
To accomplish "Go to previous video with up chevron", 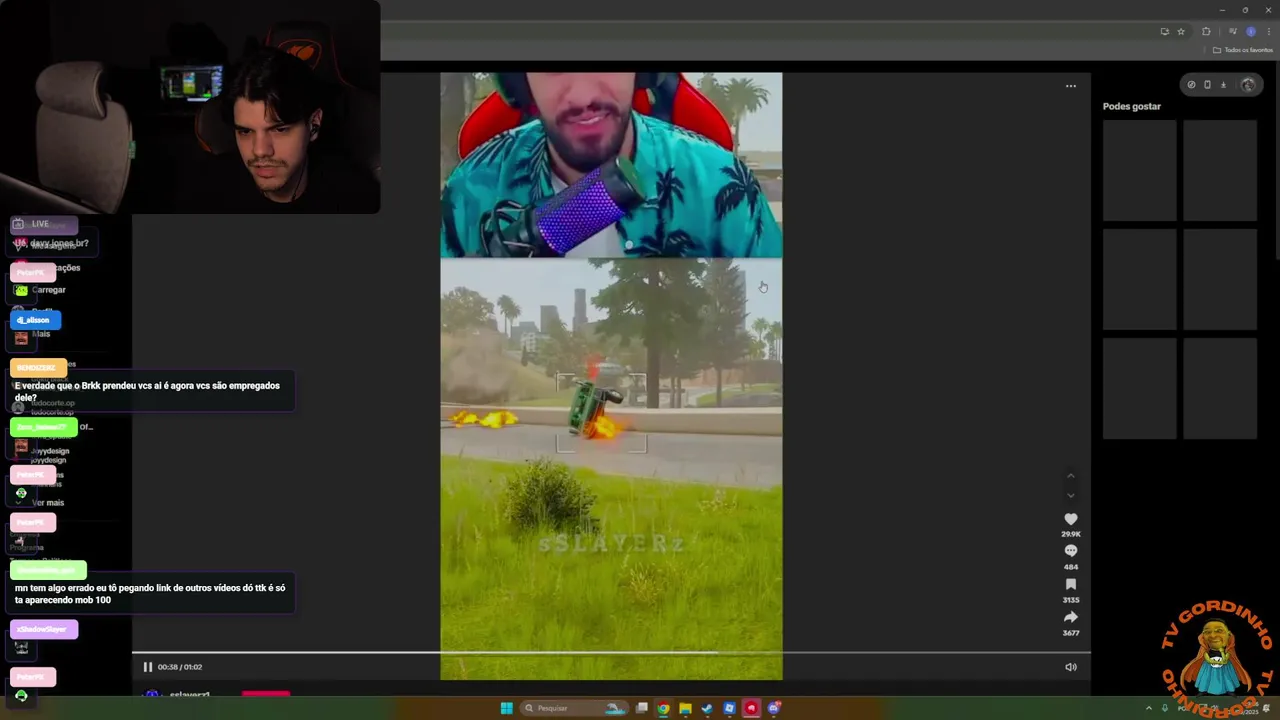I will [x=1071, y=476].
